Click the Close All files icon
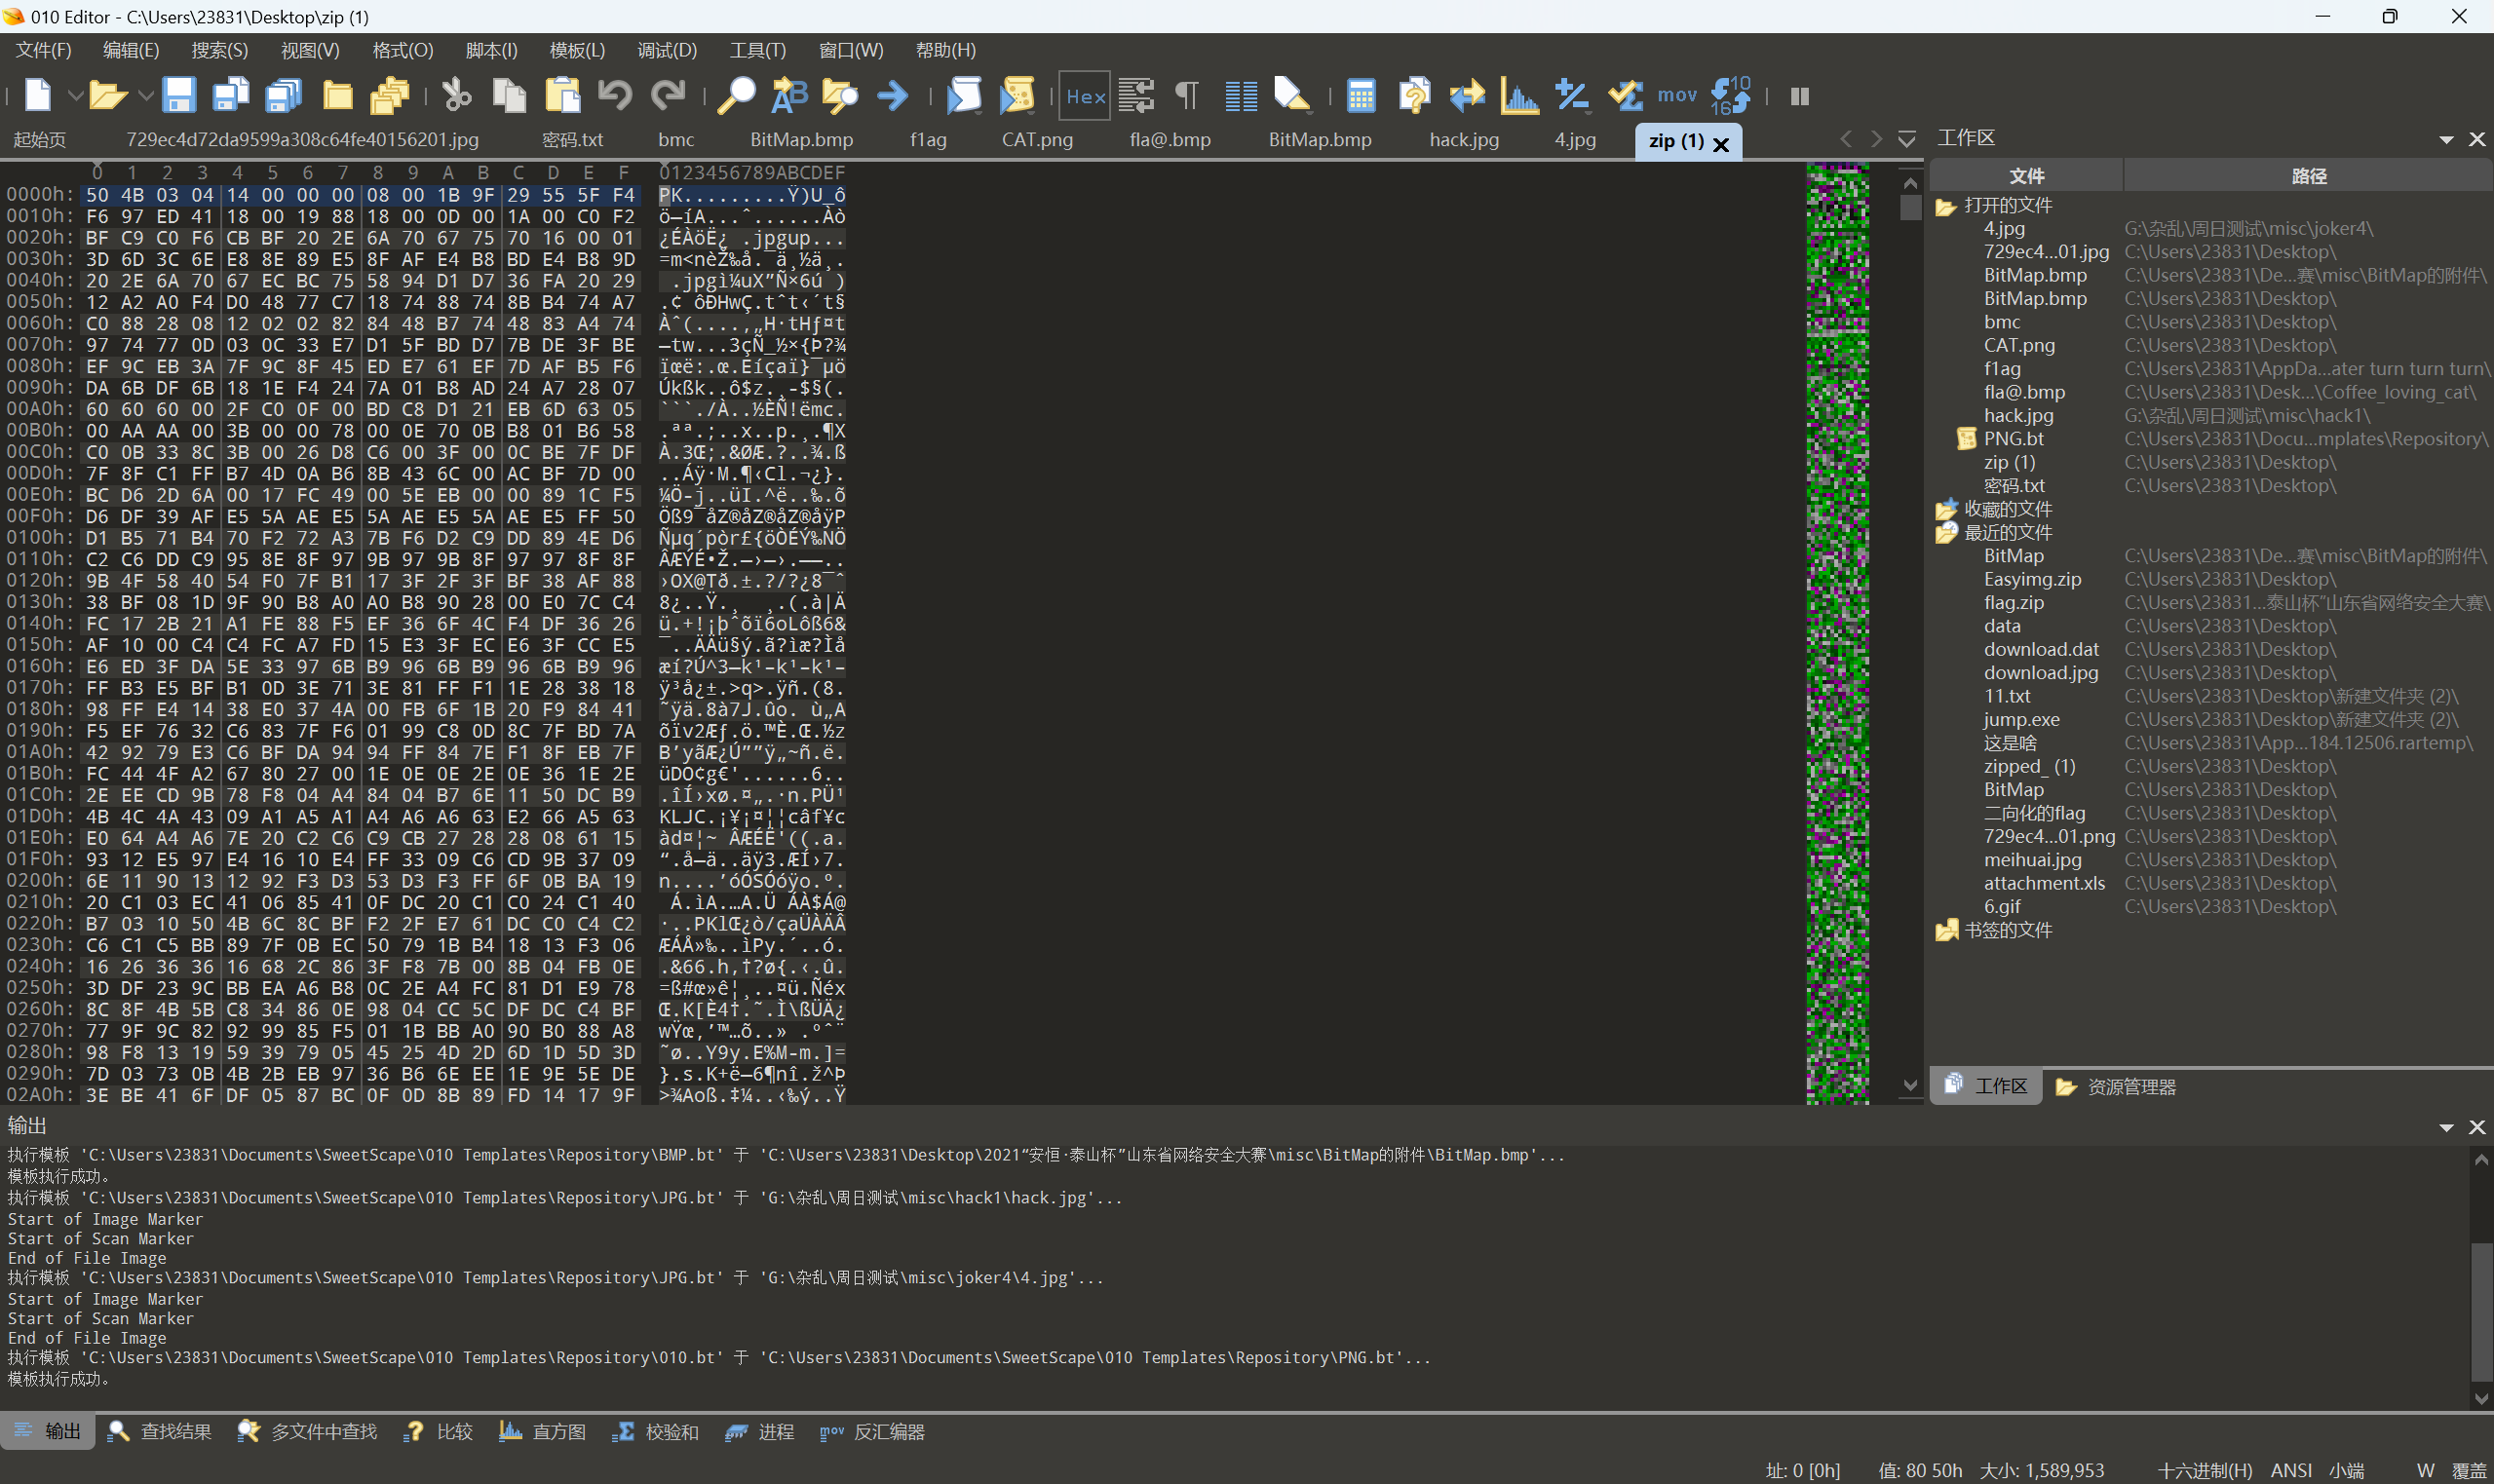This screenshot has height=1484, width=2494. 390,96
